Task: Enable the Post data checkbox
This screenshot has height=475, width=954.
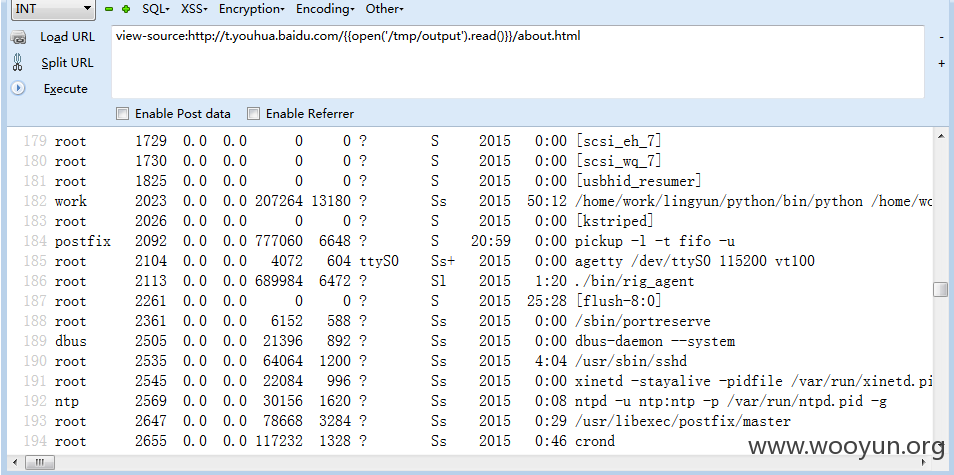Action: point(123,114)
